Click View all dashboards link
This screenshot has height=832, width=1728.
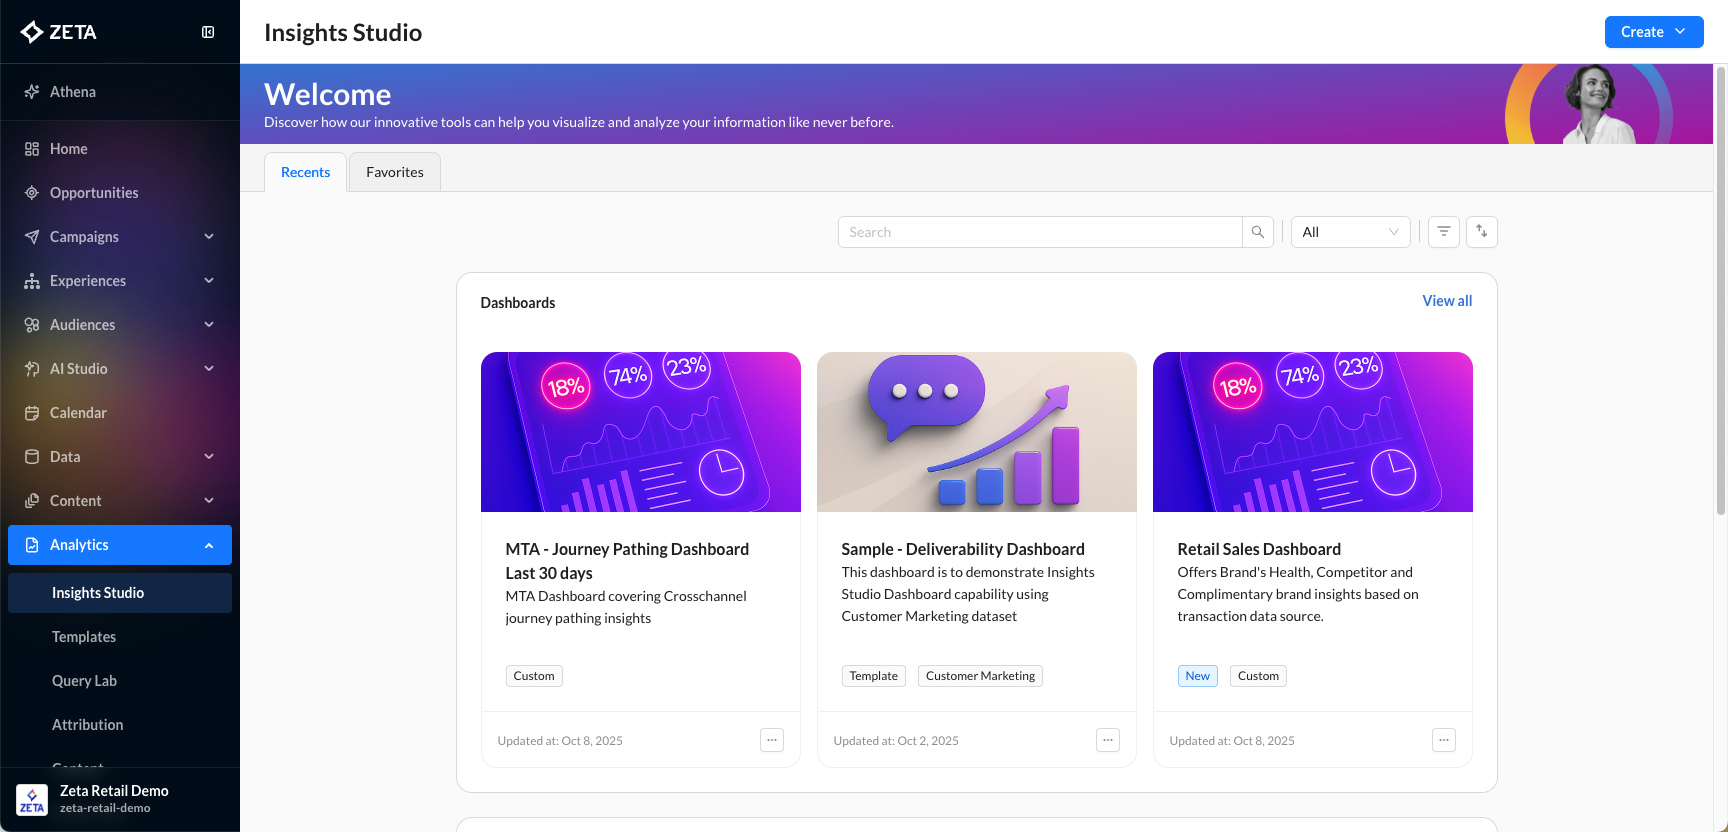click(1446, 301)
